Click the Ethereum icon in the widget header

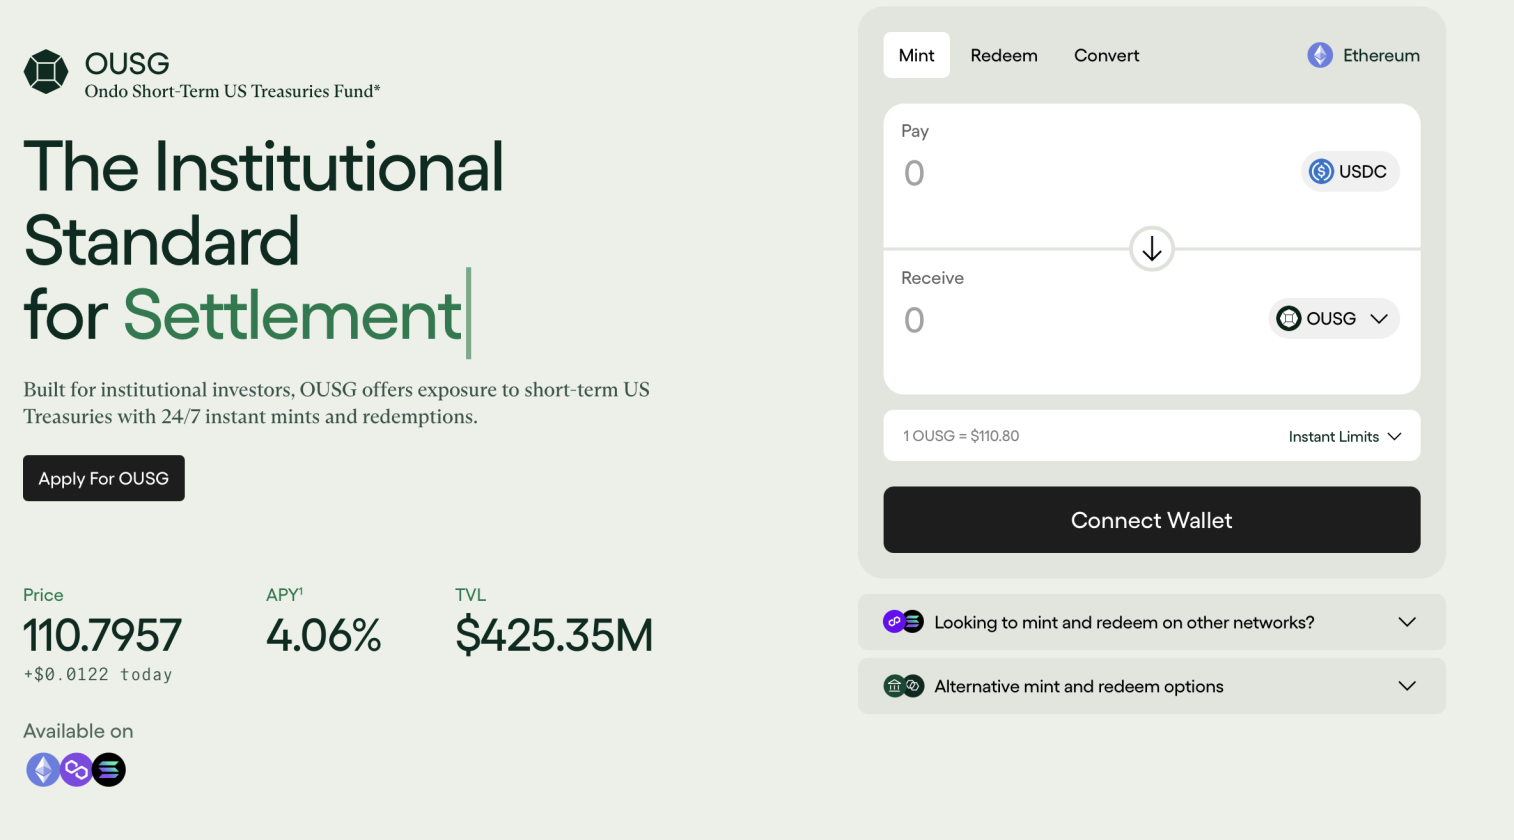(x=1320, y=56)
